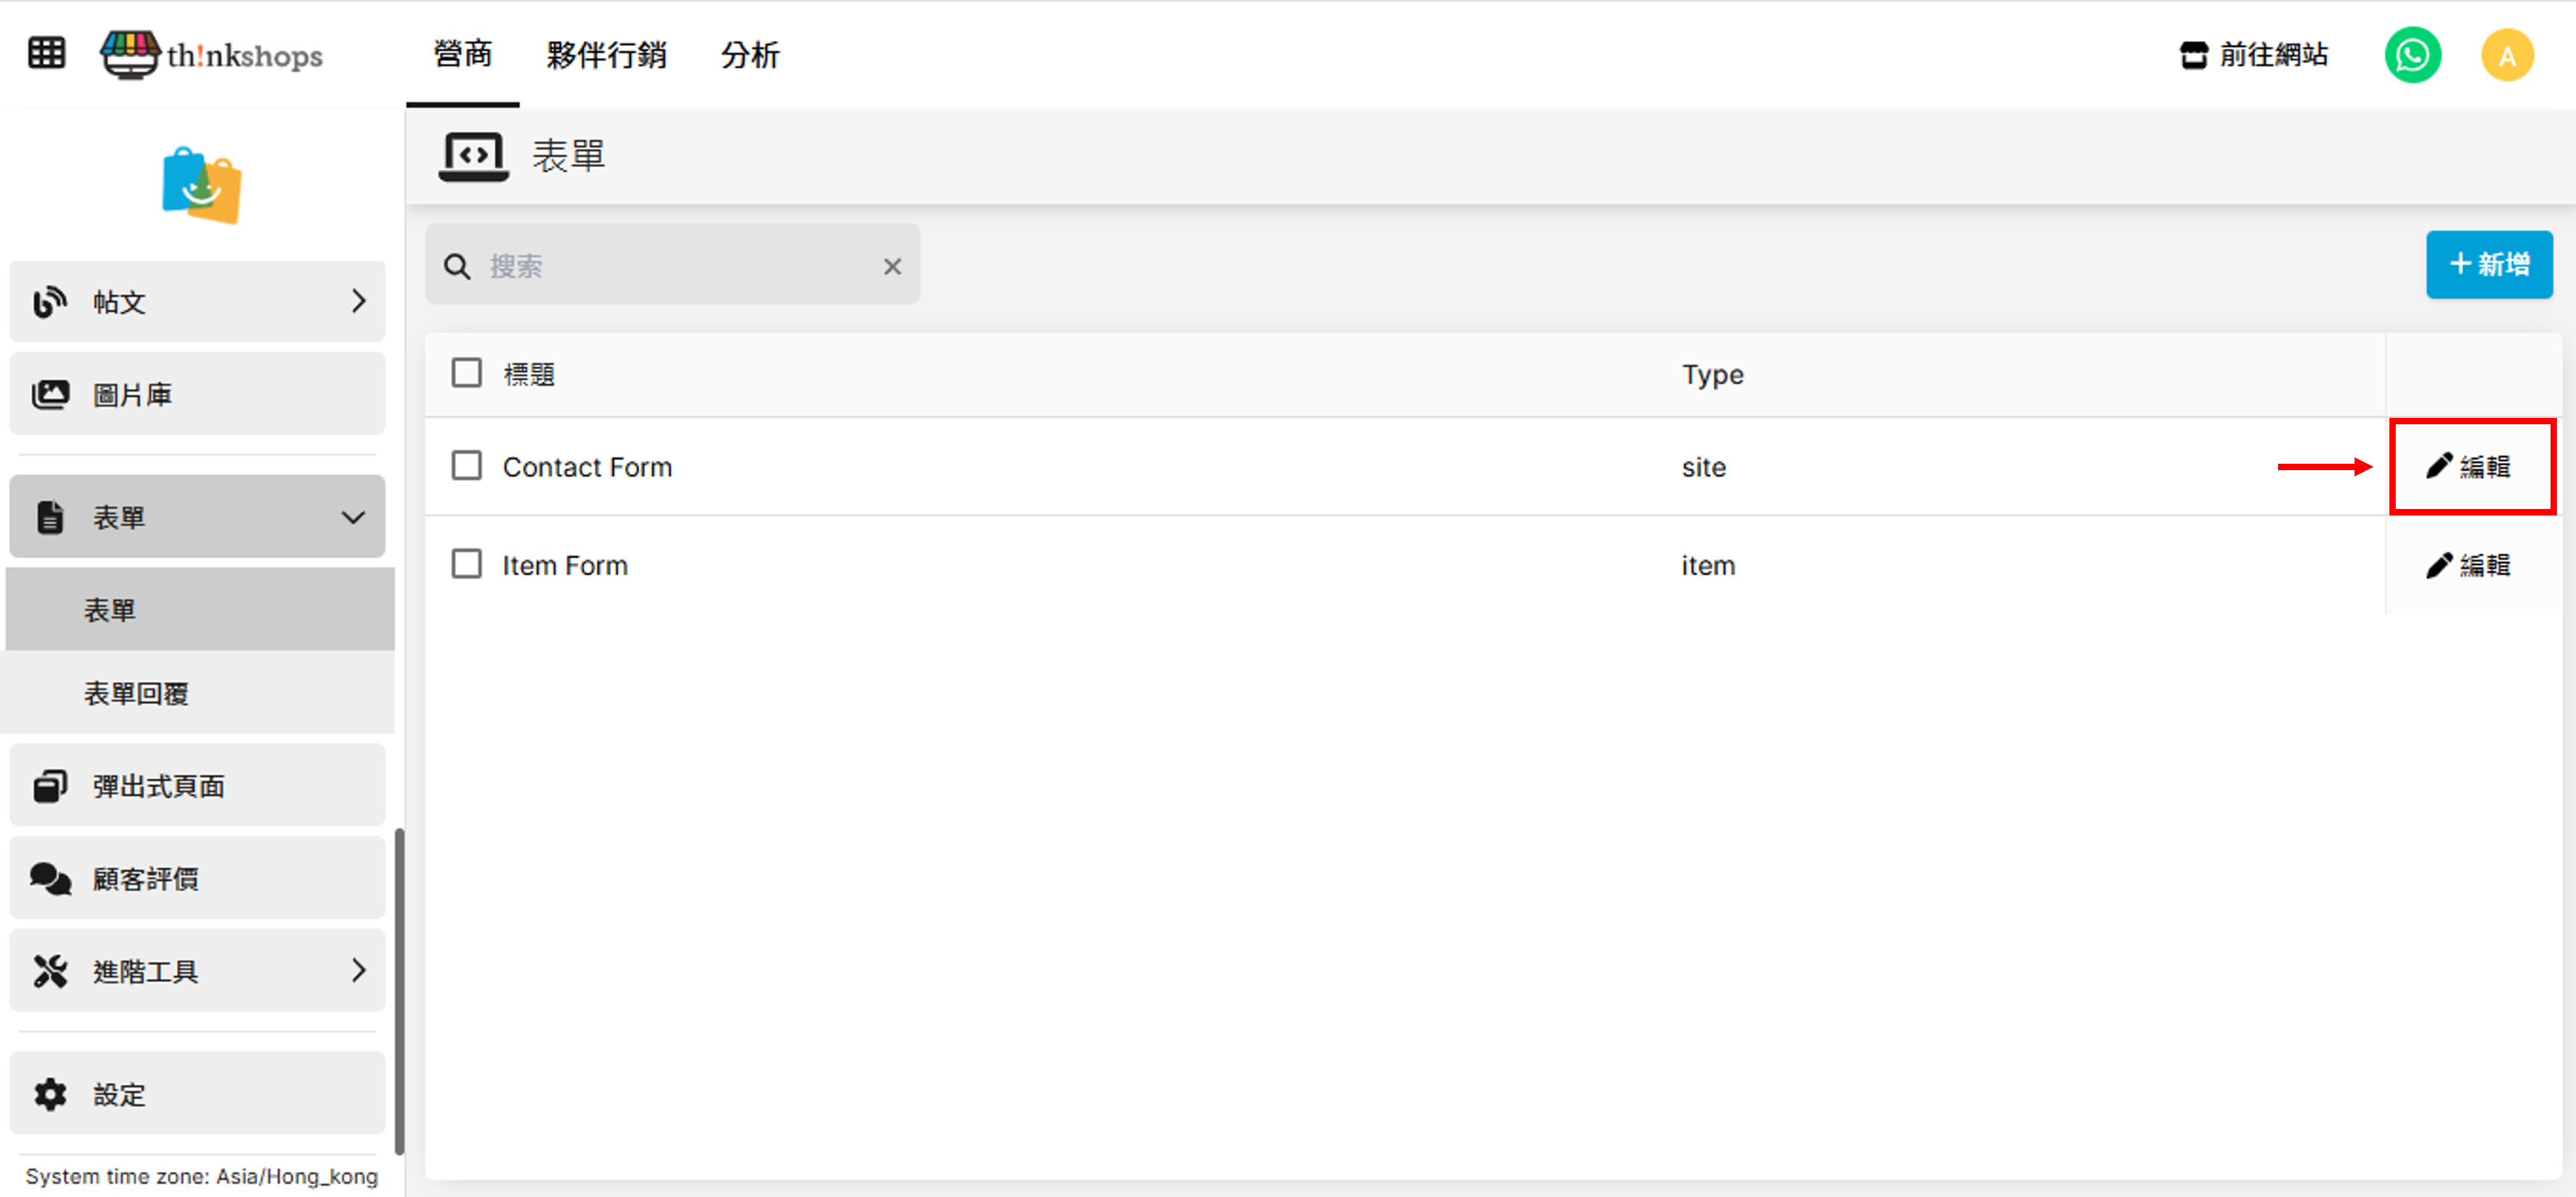This screenshot has width=2576, height=1197.
Task: Collapse the 表單 sidebar section
Action: (197, 517)
